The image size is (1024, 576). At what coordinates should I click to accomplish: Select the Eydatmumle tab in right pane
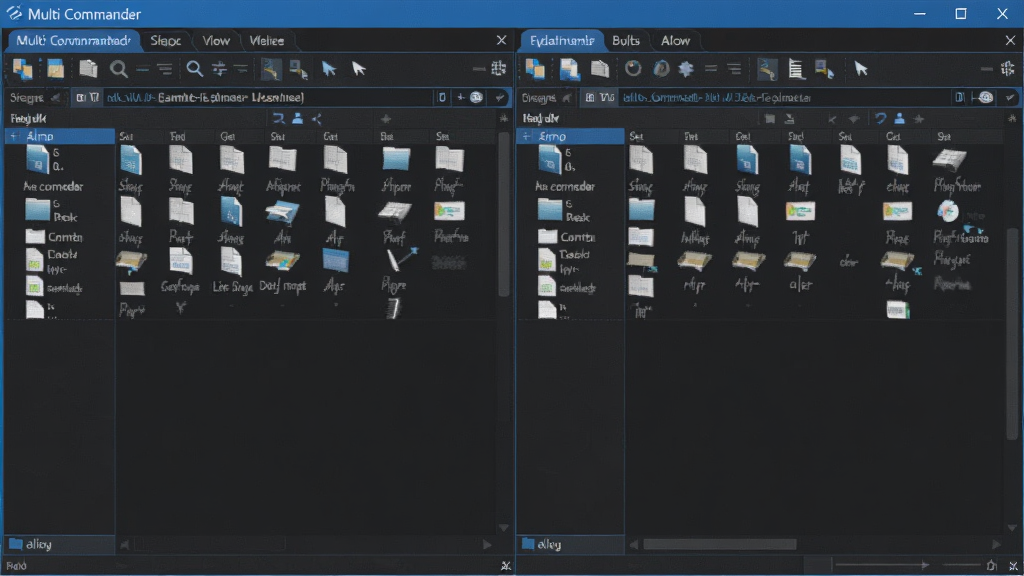pos(562,40)
